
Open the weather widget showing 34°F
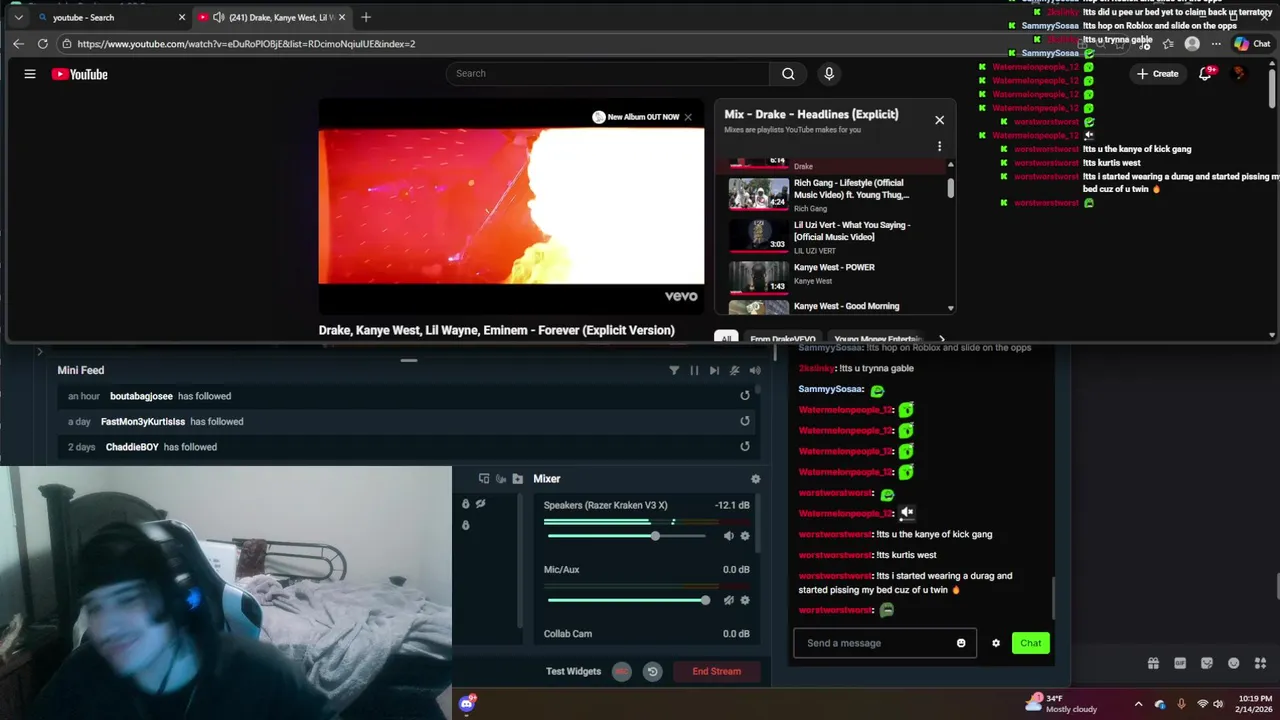[x=1061, y=704]
